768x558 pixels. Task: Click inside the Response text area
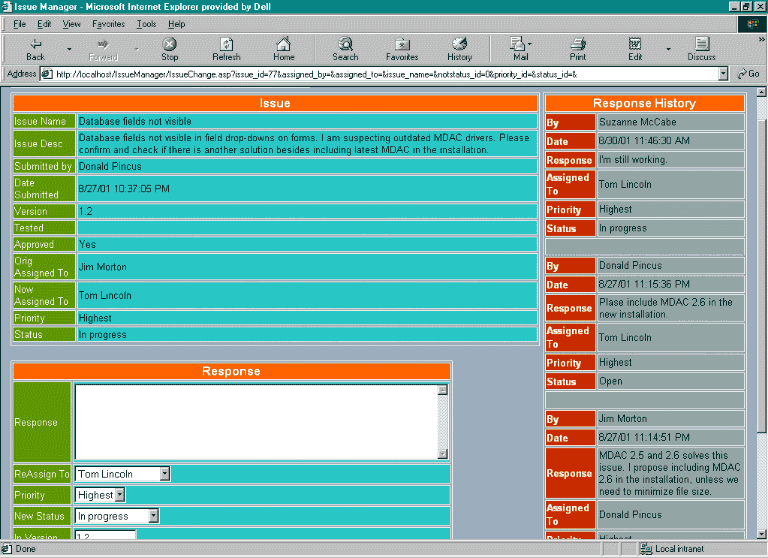(x=255, y=421)
